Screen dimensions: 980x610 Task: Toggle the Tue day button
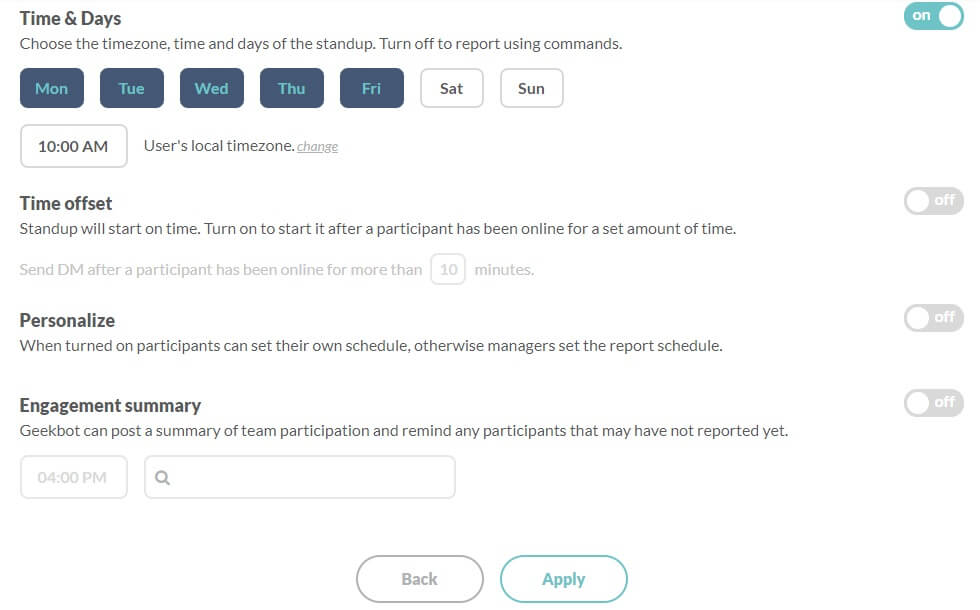point(132,88)
